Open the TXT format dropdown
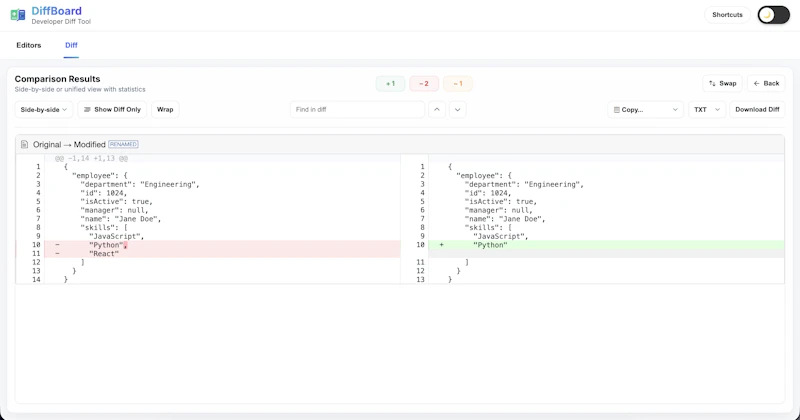This screenshot has height=420, width=800. click(x=707, y=110)
